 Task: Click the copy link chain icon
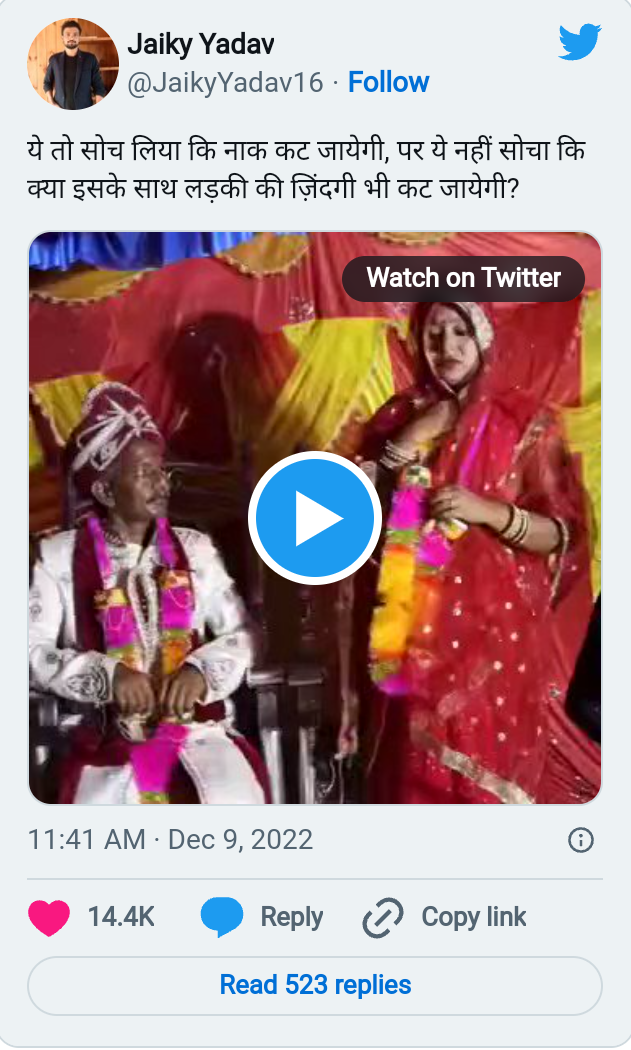pyautogui.click(x=382, y=917)
